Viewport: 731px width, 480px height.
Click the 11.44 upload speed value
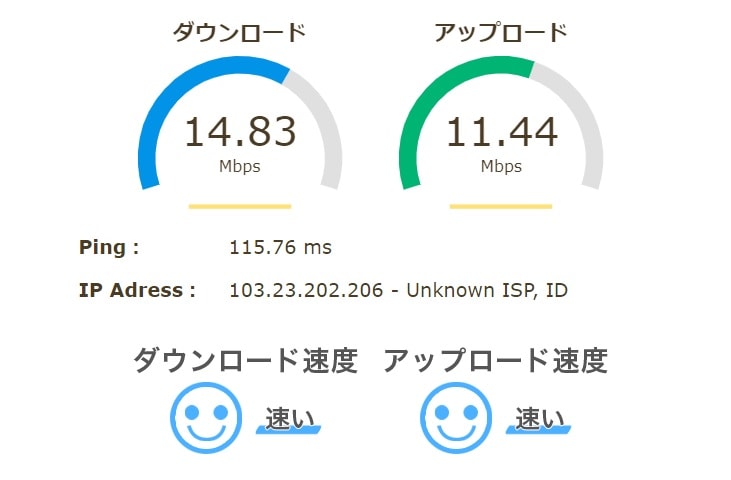502,132
